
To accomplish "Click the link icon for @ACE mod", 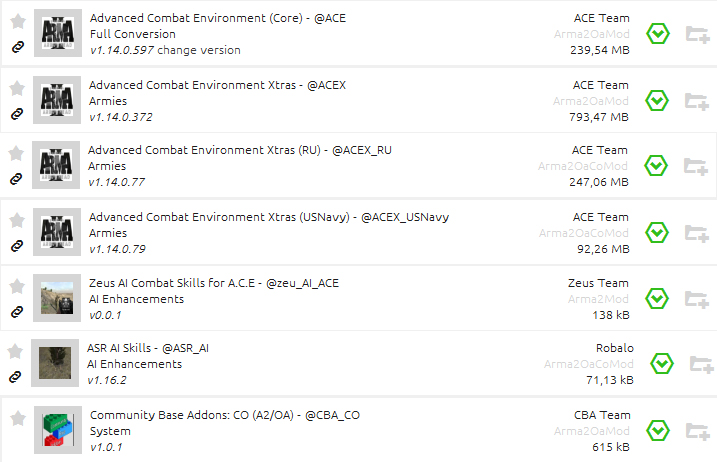I will coord(17,47).
